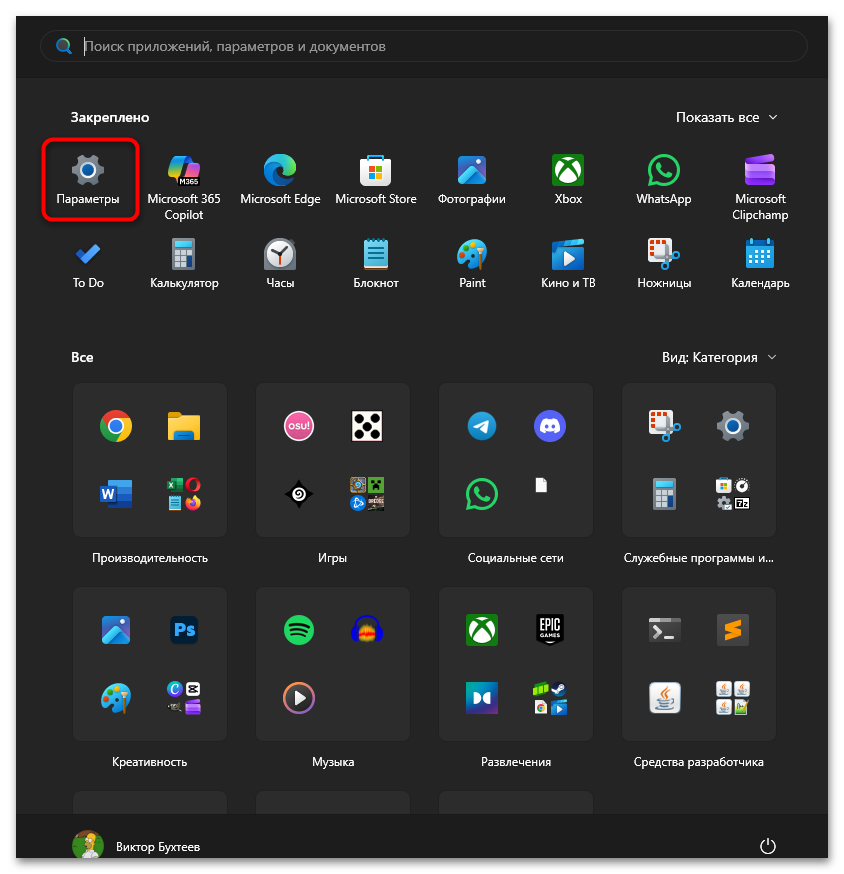The width and height of the screenshot is (844, 874).
Task: Launch Paint in Креативность group
Action: (x=116, y=698)
